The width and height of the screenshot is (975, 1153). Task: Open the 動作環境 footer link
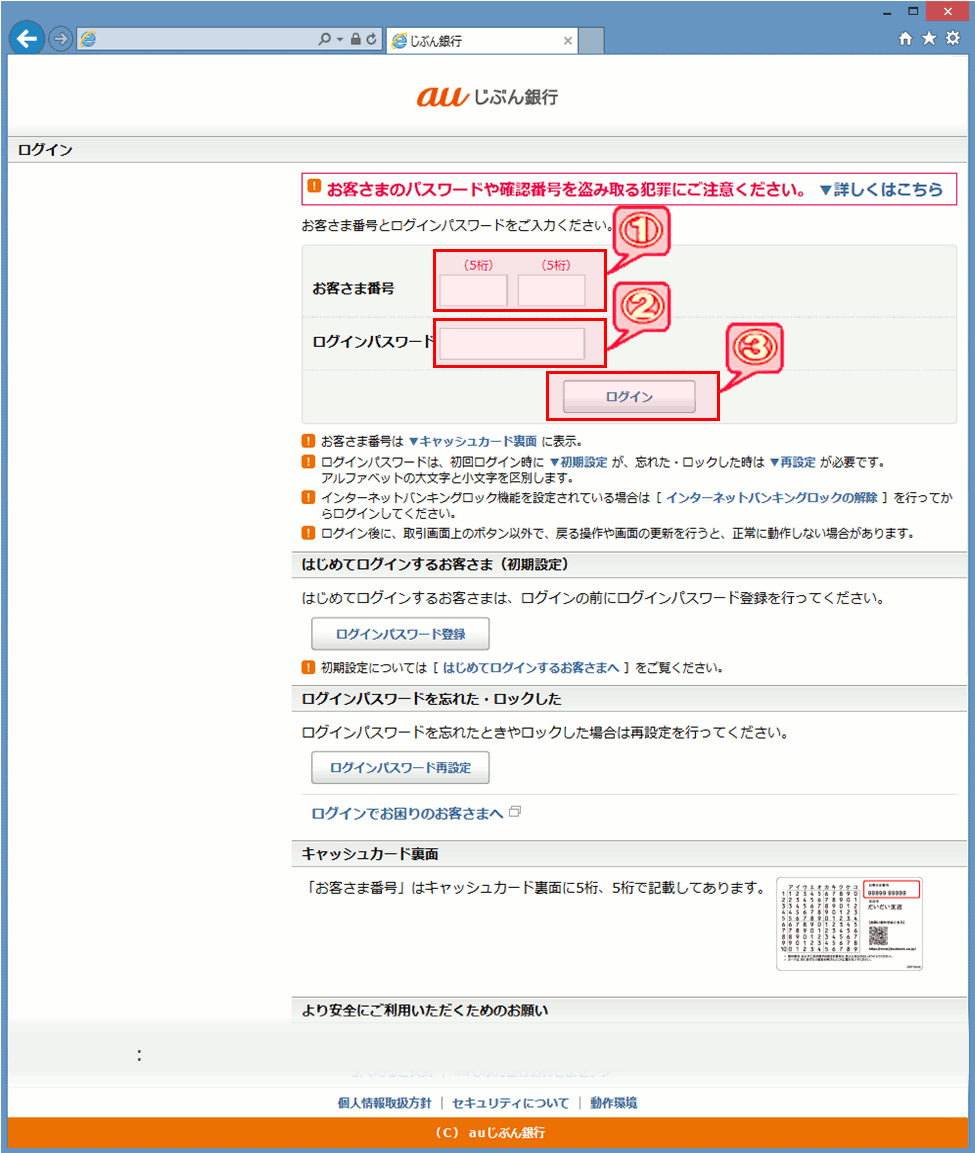613,1103
